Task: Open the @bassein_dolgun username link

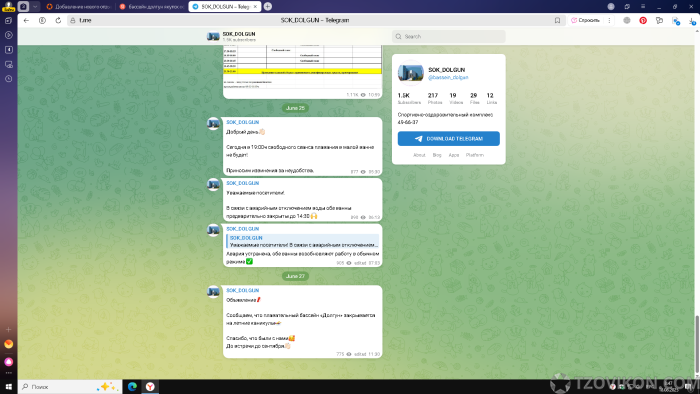Action: [448, 78]
